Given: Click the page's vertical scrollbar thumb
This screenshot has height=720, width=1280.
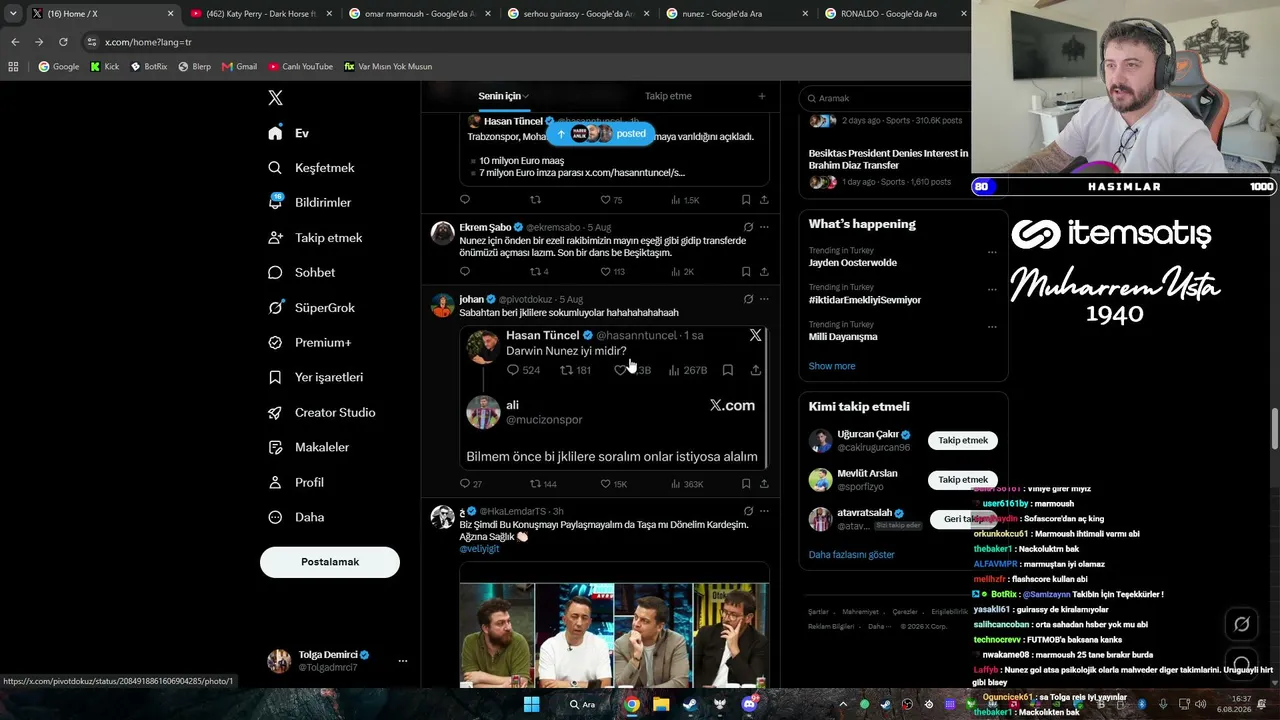Looking at the screenshot, I should [x=1274, y=428].
